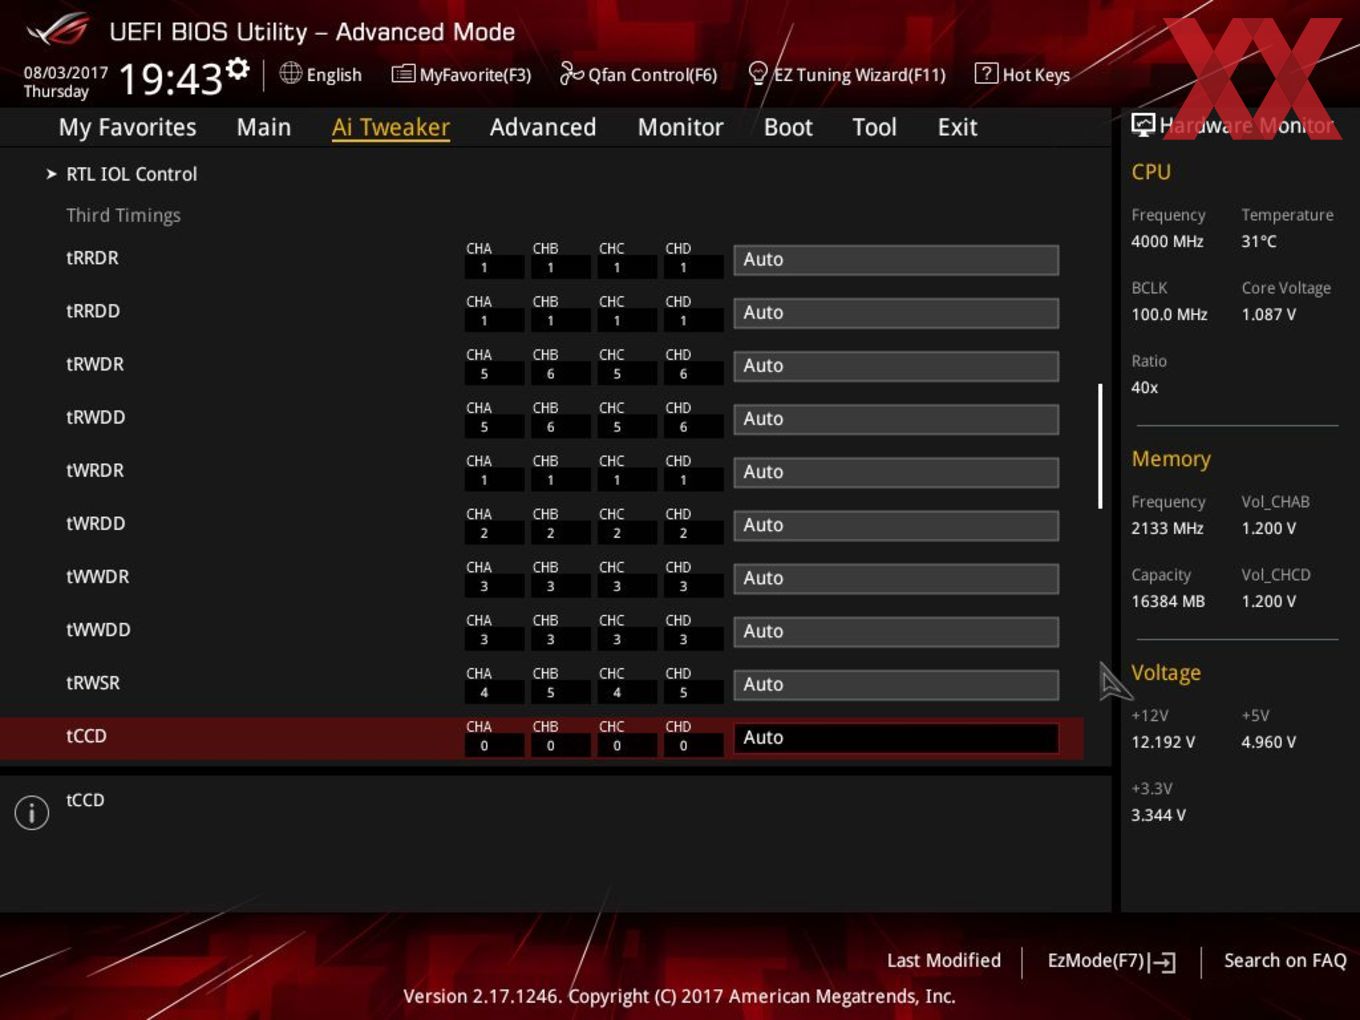Viewport: 1360px width, 1020px height.
Task: Click tCCD CHD value 0
Action: 683,746
